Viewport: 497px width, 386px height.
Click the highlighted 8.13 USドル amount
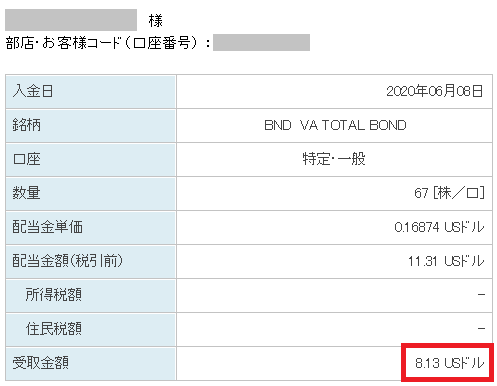click(449, 363)
